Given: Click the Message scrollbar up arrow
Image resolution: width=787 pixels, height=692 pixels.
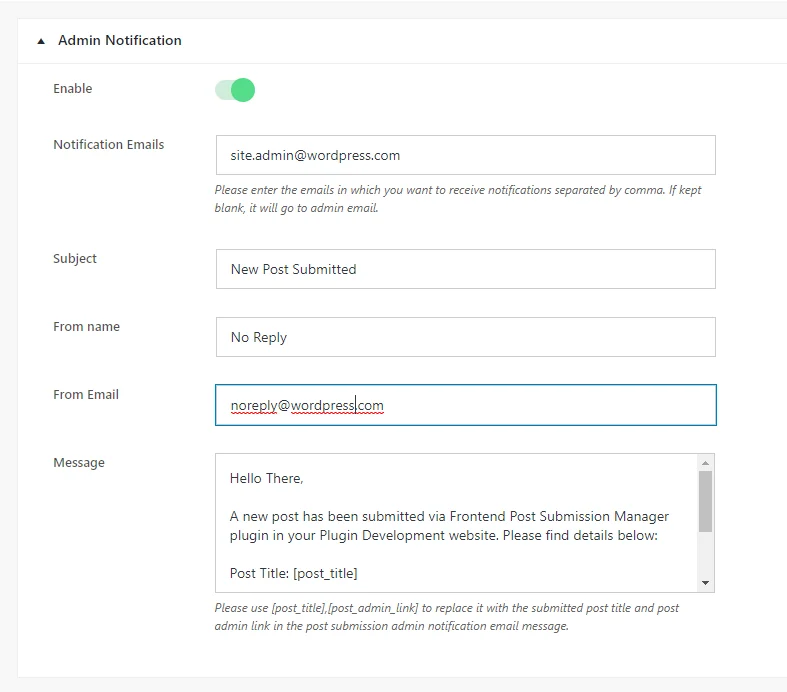Looking at the screenshot, I should pos(705,463).
